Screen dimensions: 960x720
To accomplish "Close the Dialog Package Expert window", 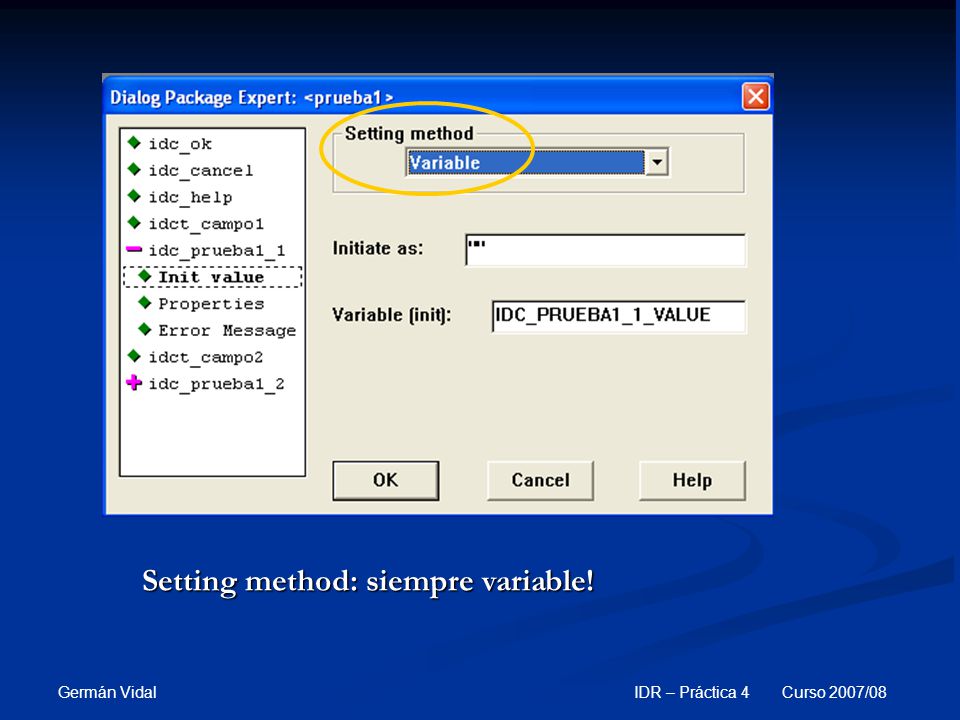I will pos(756,97).
